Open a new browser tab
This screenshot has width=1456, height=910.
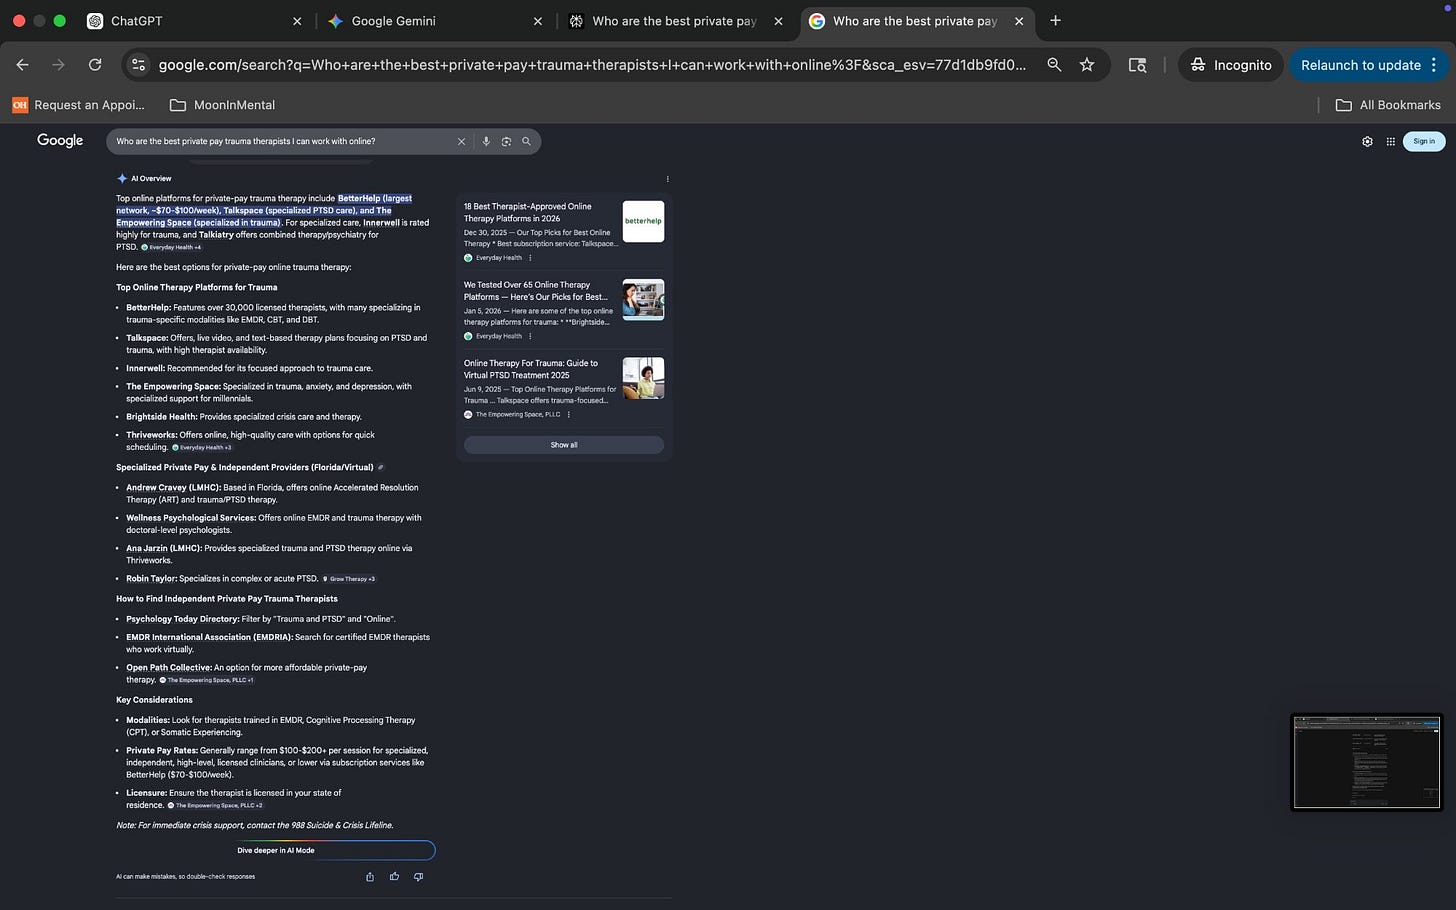[1055, 20]
